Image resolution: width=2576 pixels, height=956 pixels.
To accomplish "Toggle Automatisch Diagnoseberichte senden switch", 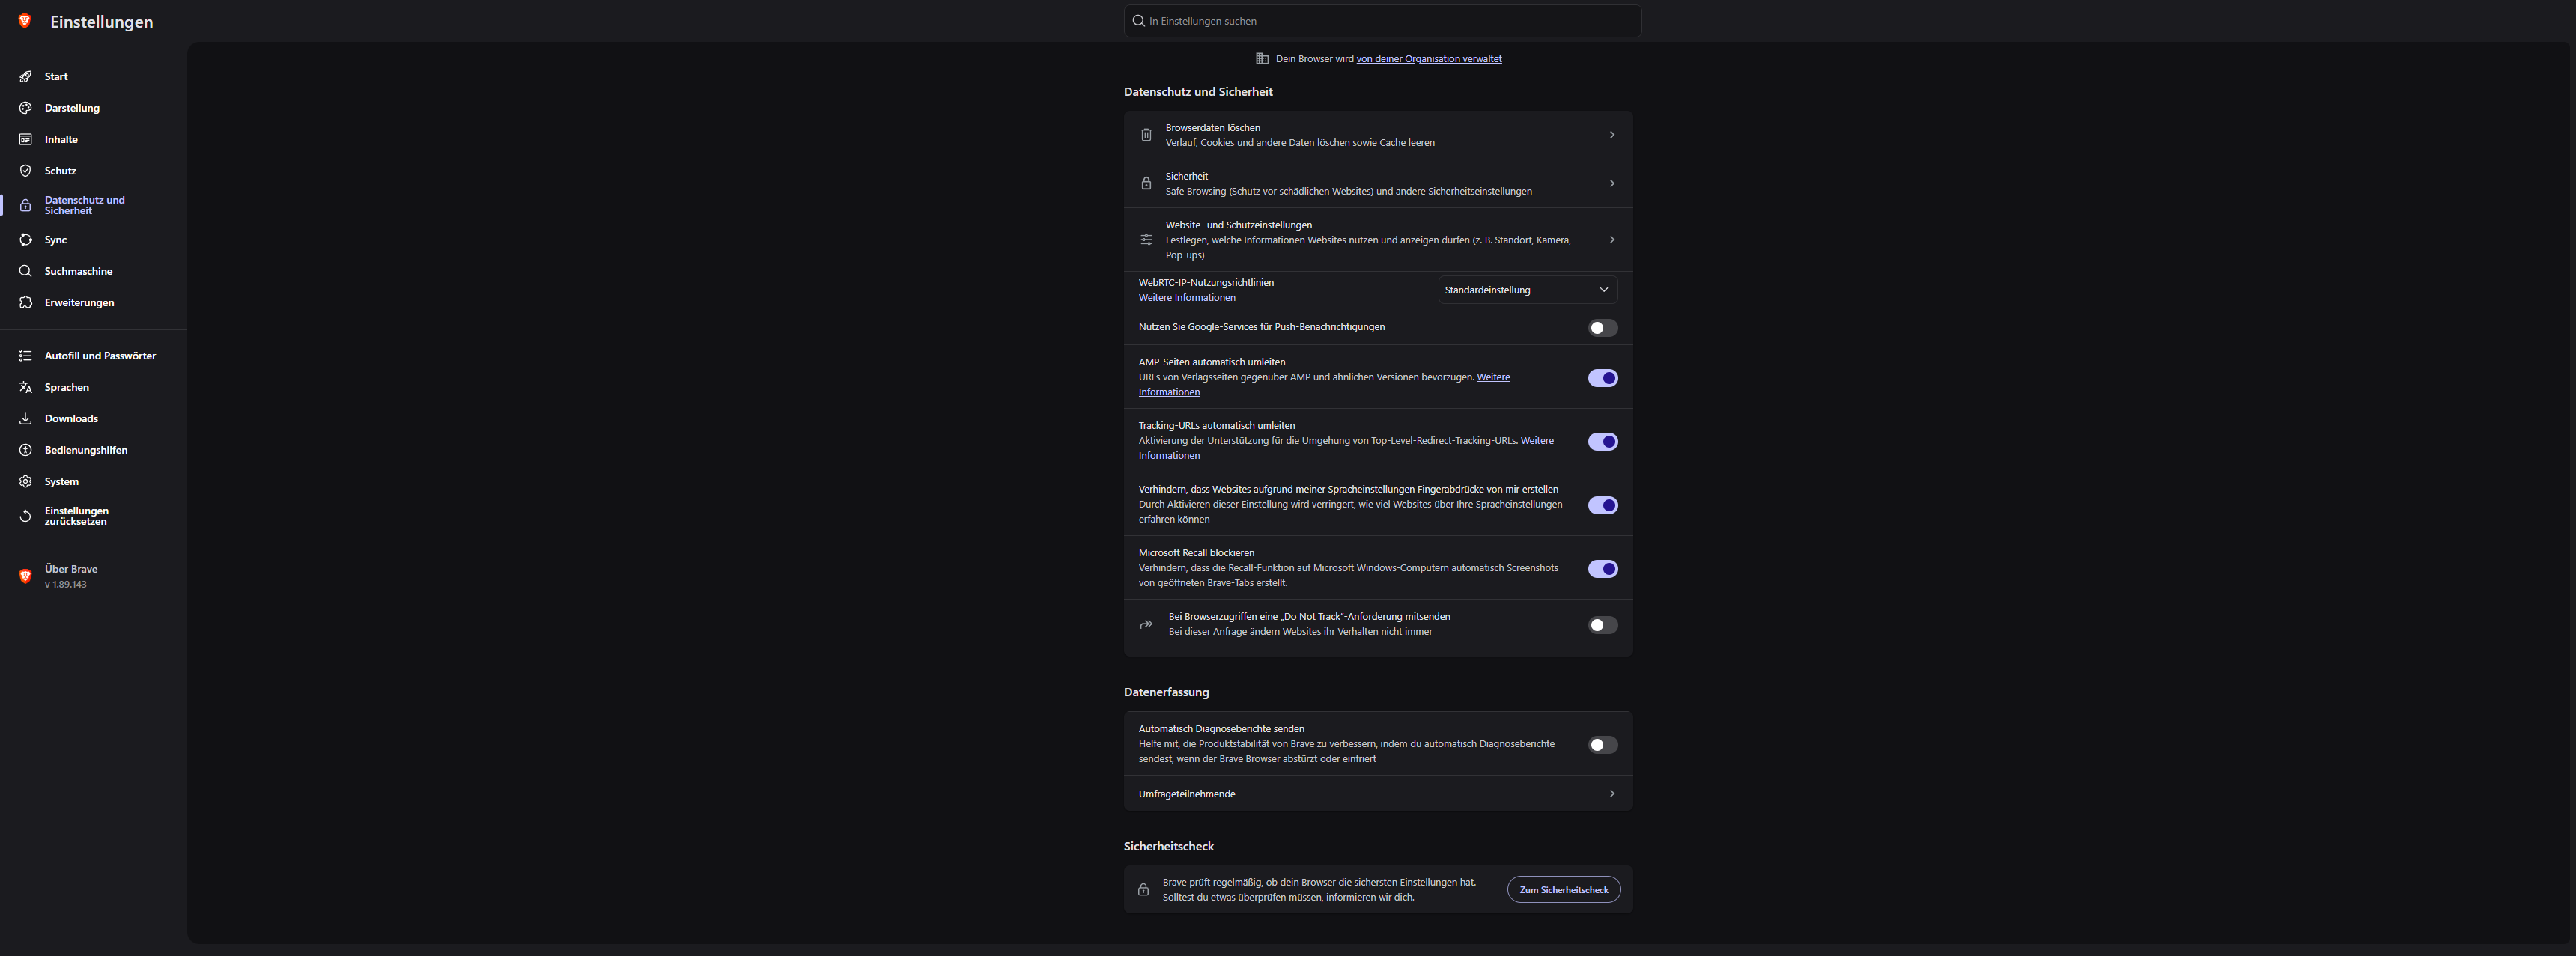I will pos(1602,745).
